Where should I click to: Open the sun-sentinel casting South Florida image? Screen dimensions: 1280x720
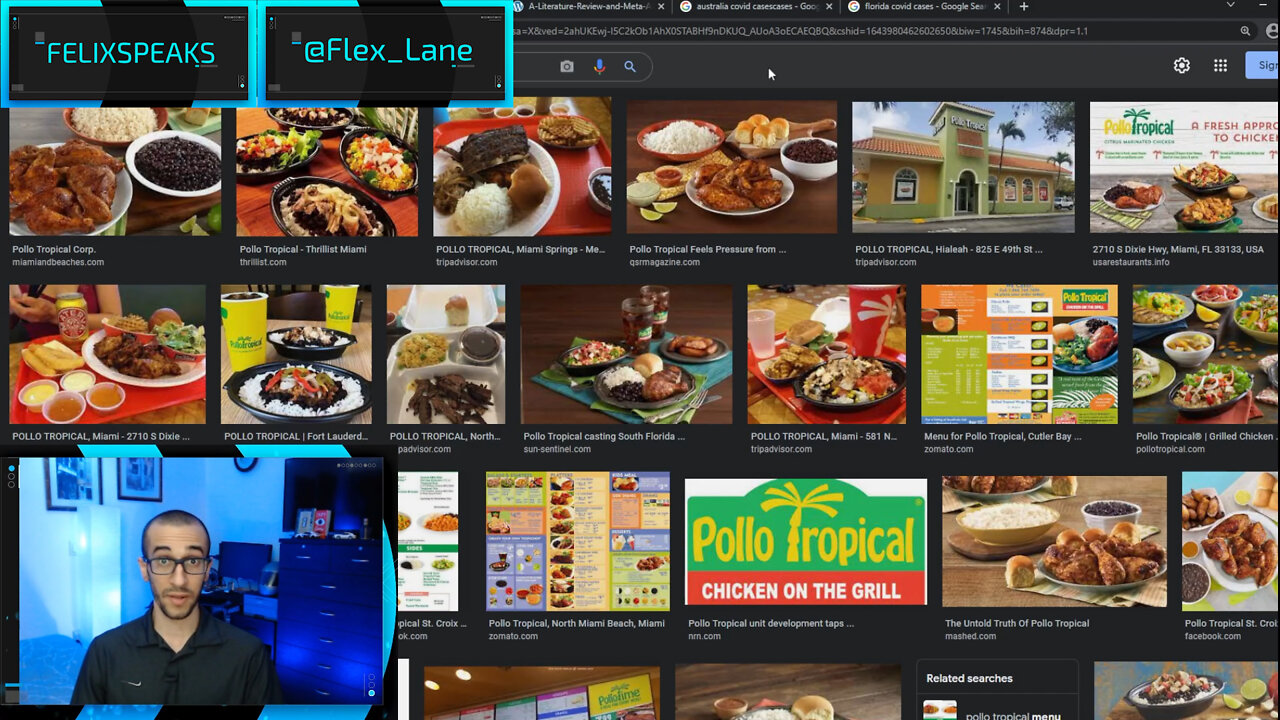coord(626,354)
